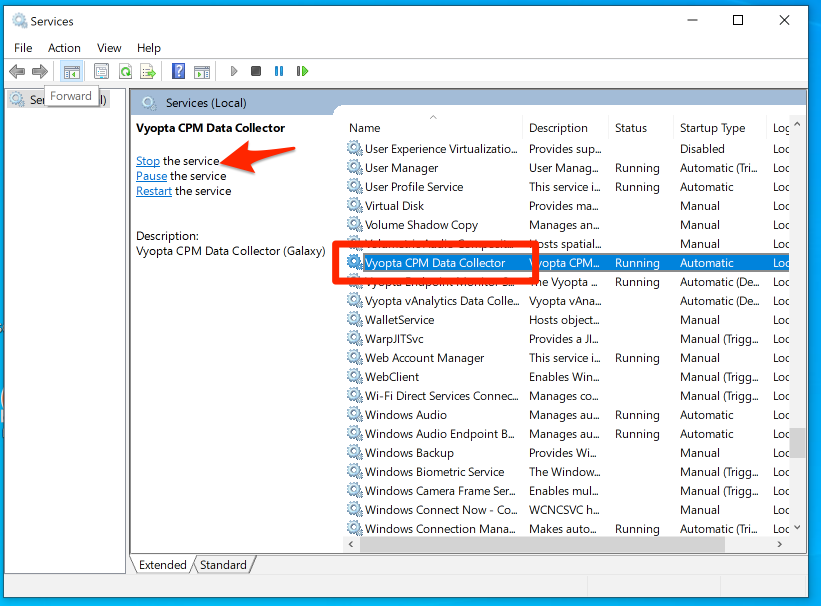This screenshot has width=821, height=606.
Task: Click the Export List toolbar icon
Action: 148,71
